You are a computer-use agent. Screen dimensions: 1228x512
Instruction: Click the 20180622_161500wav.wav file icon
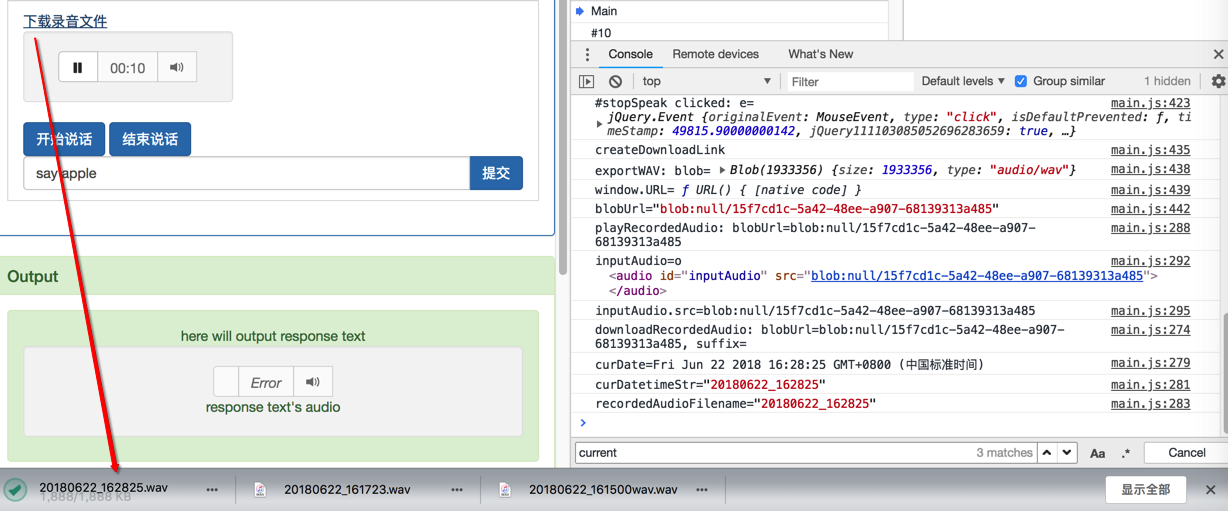tap(505, 490)
